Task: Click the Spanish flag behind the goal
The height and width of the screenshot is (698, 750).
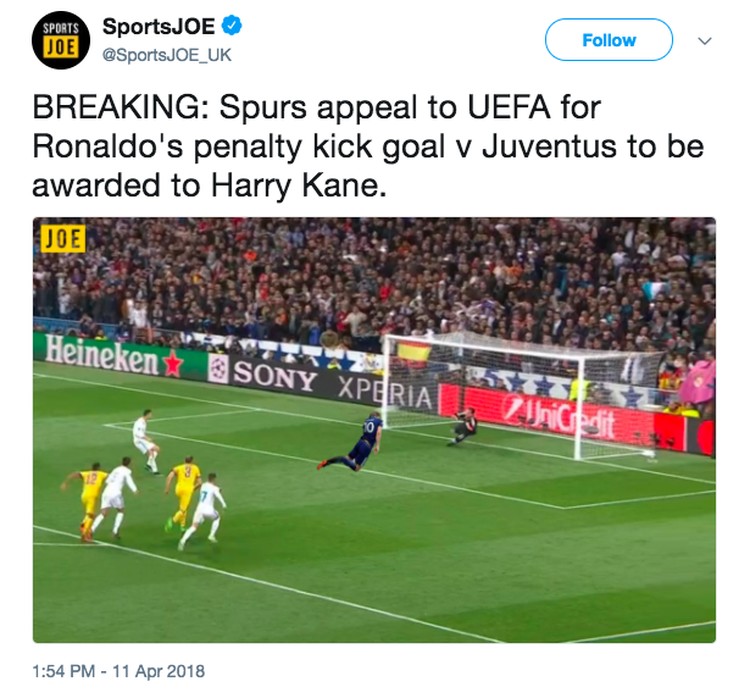Action: tap(414, 352)
